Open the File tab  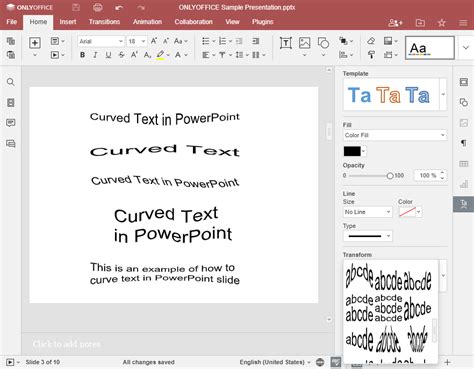tap(11, 22)
